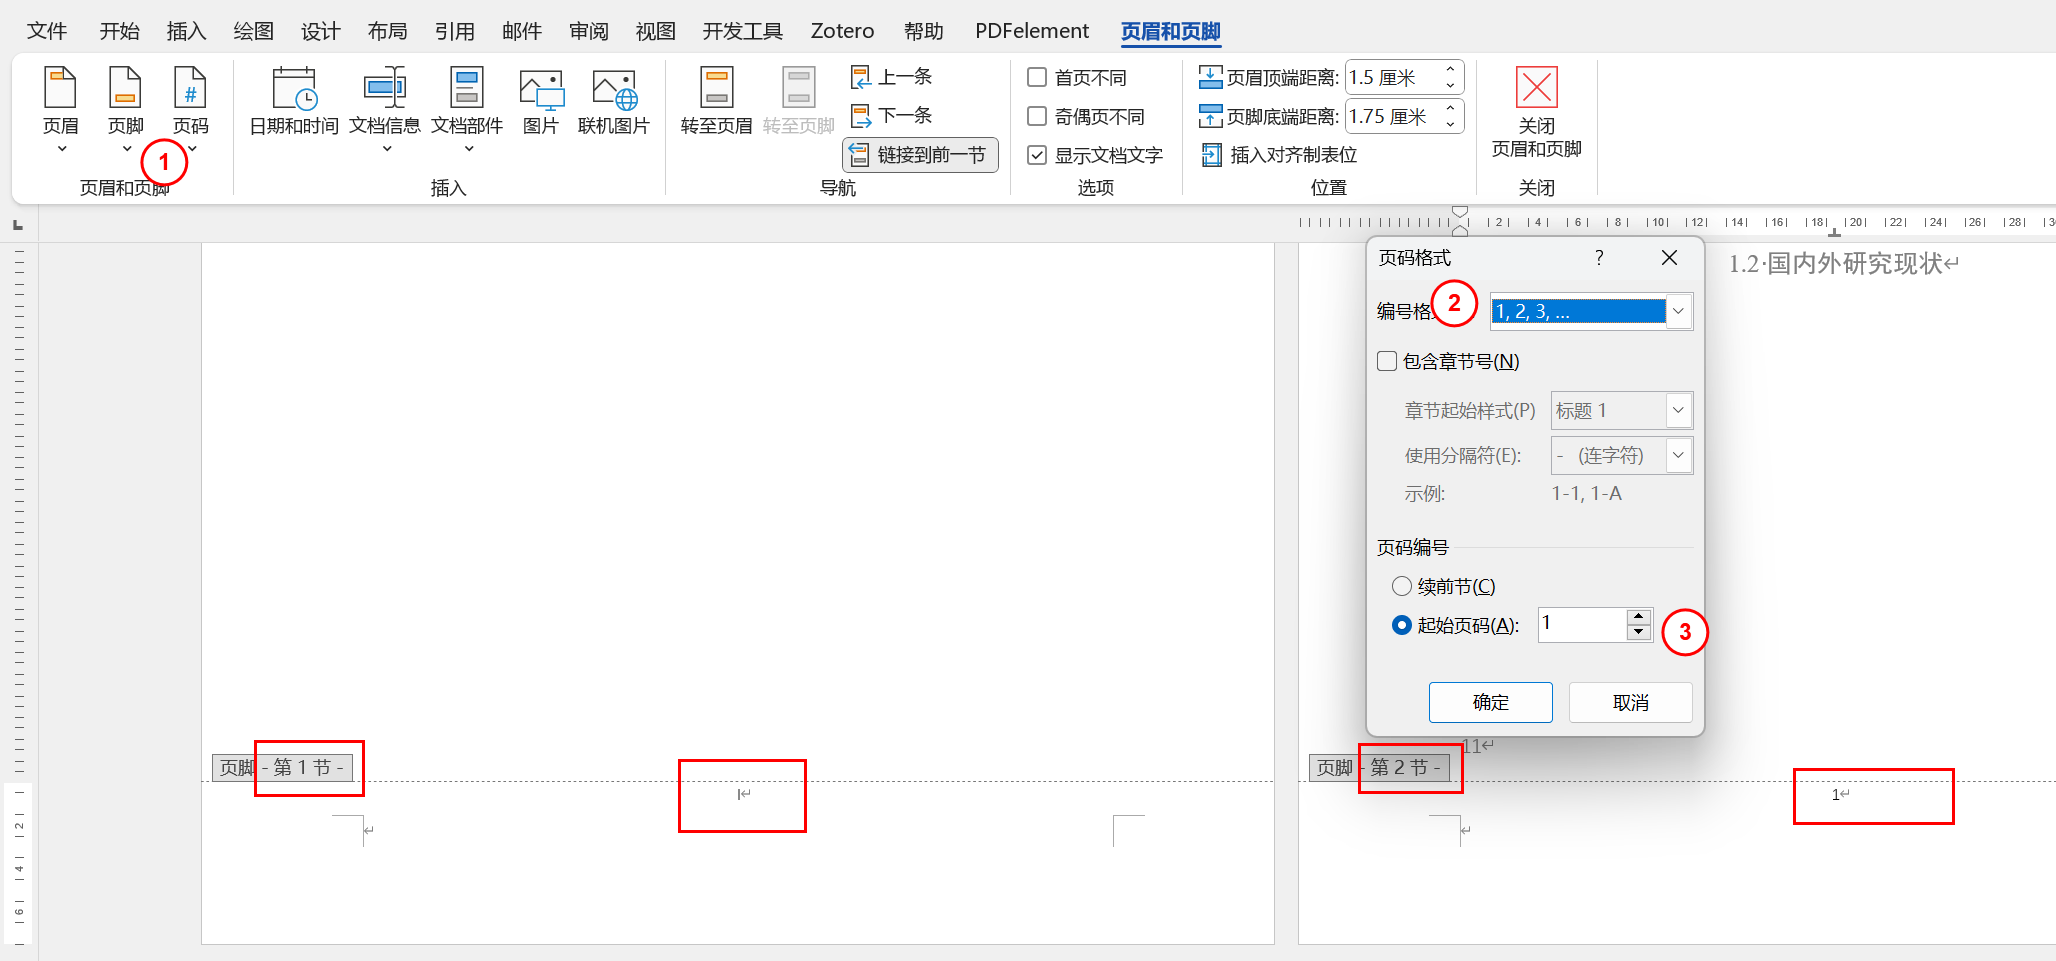Image resolution: width=2056 pixels, height=961 pixels.
Task: Expand the 编号格式 number format dropdown
Action: click(1679, 311)
